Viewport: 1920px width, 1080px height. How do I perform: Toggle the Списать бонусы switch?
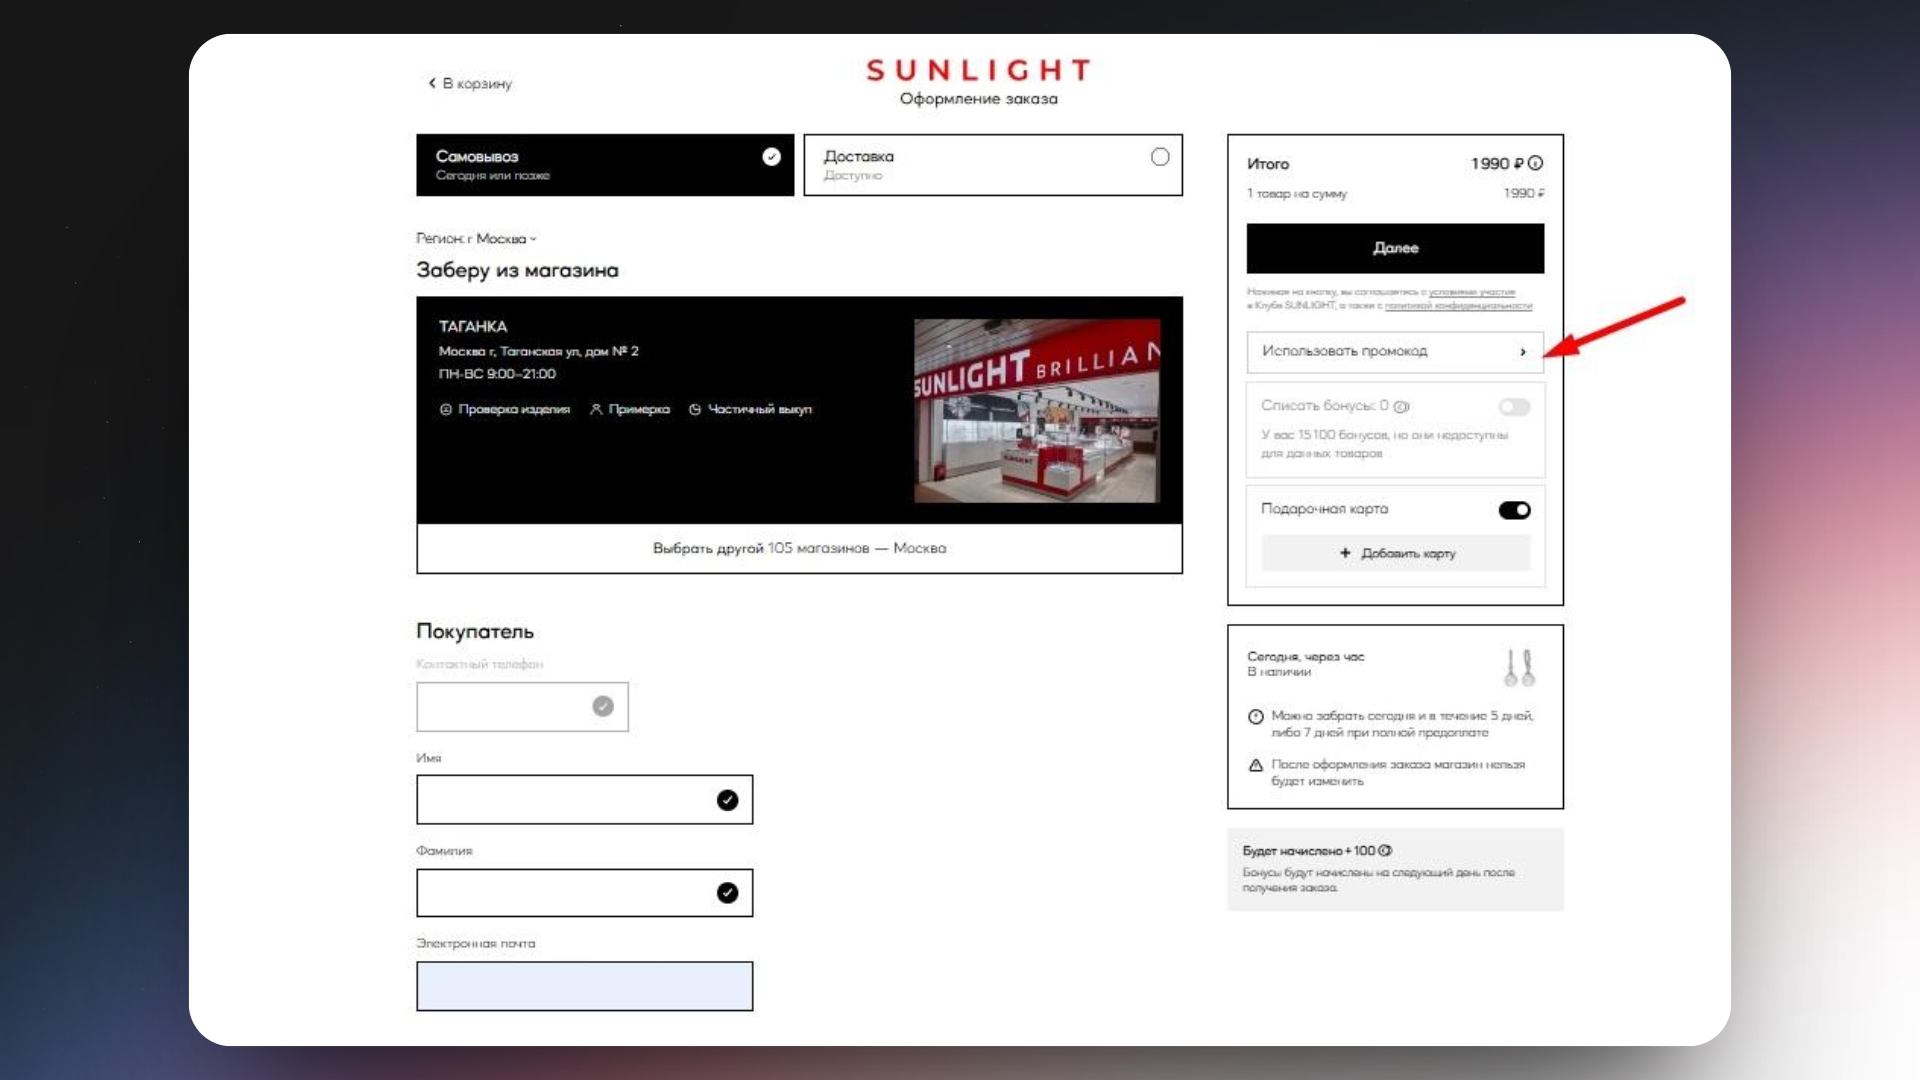point(1514,407)
